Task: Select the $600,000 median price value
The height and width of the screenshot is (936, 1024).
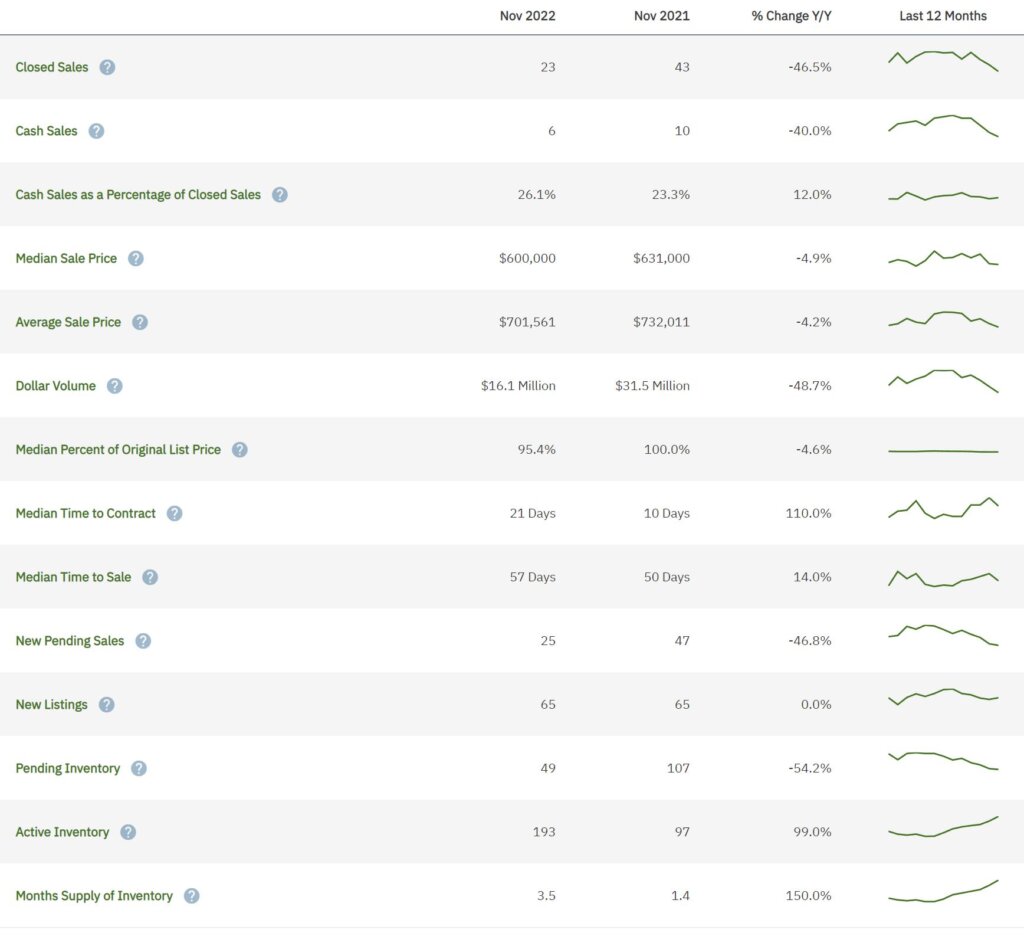Action: (527, 259)
